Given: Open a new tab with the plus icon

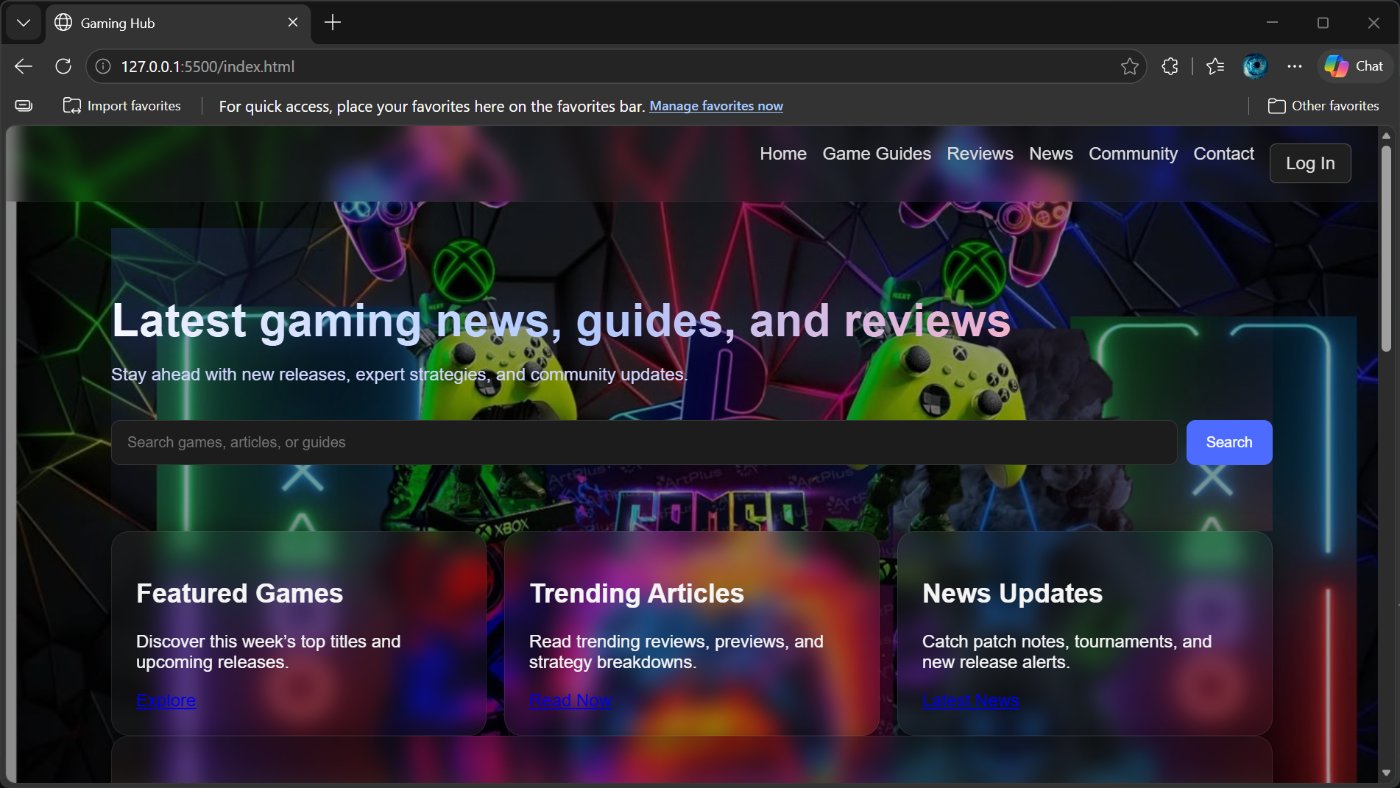Looking at the screenshot, I should tap(333, 22).
